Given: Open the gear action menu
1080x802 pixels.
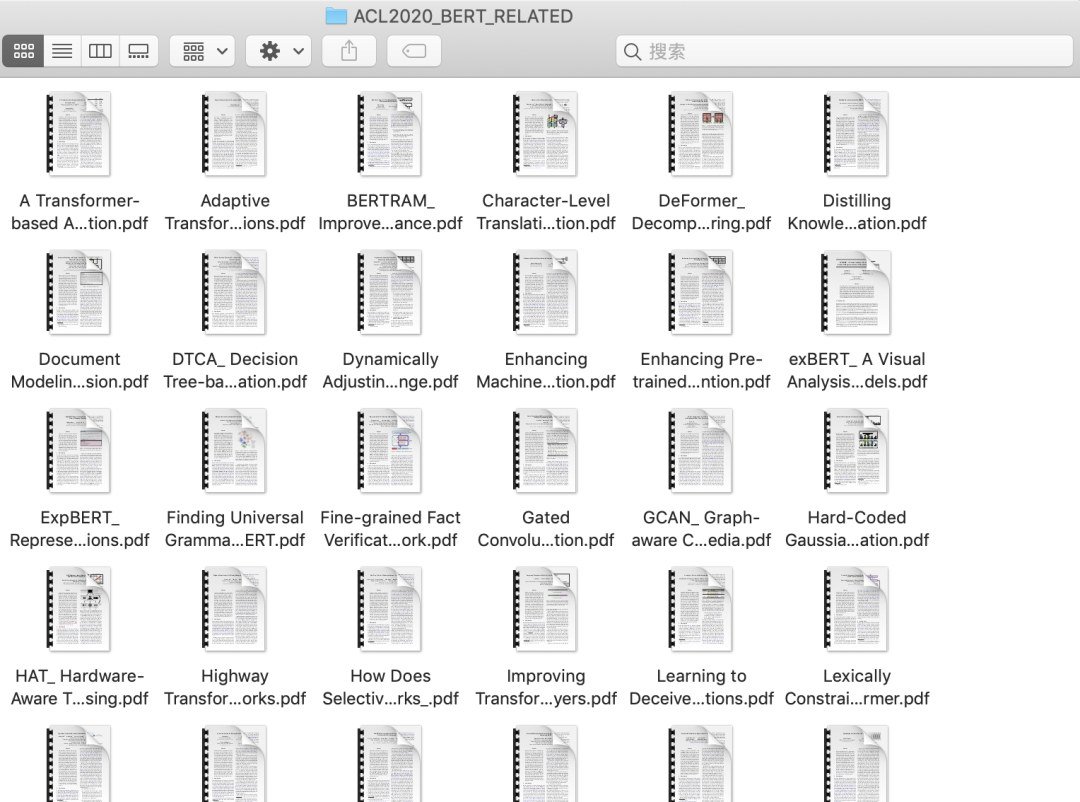Looking at the screenshot, I should pos(279,51).
